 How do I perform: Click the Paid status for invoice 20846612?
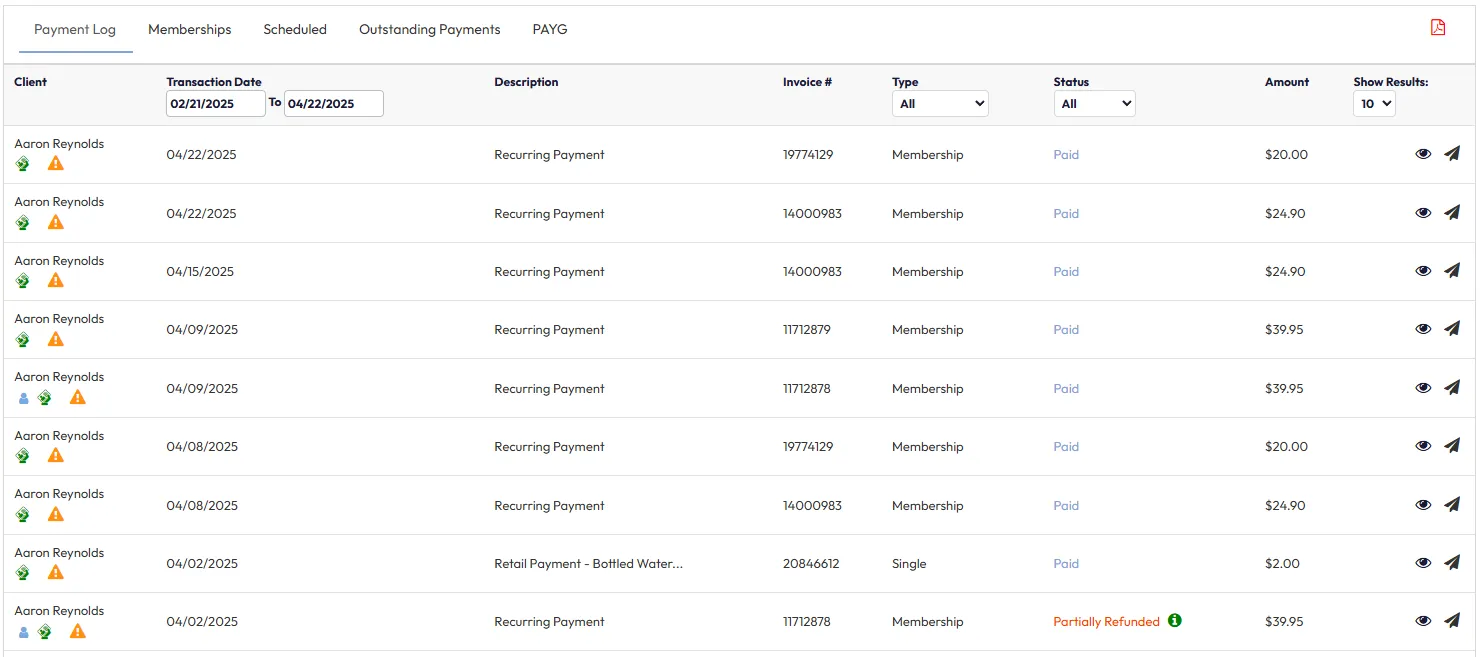[x=1066, y=563]
